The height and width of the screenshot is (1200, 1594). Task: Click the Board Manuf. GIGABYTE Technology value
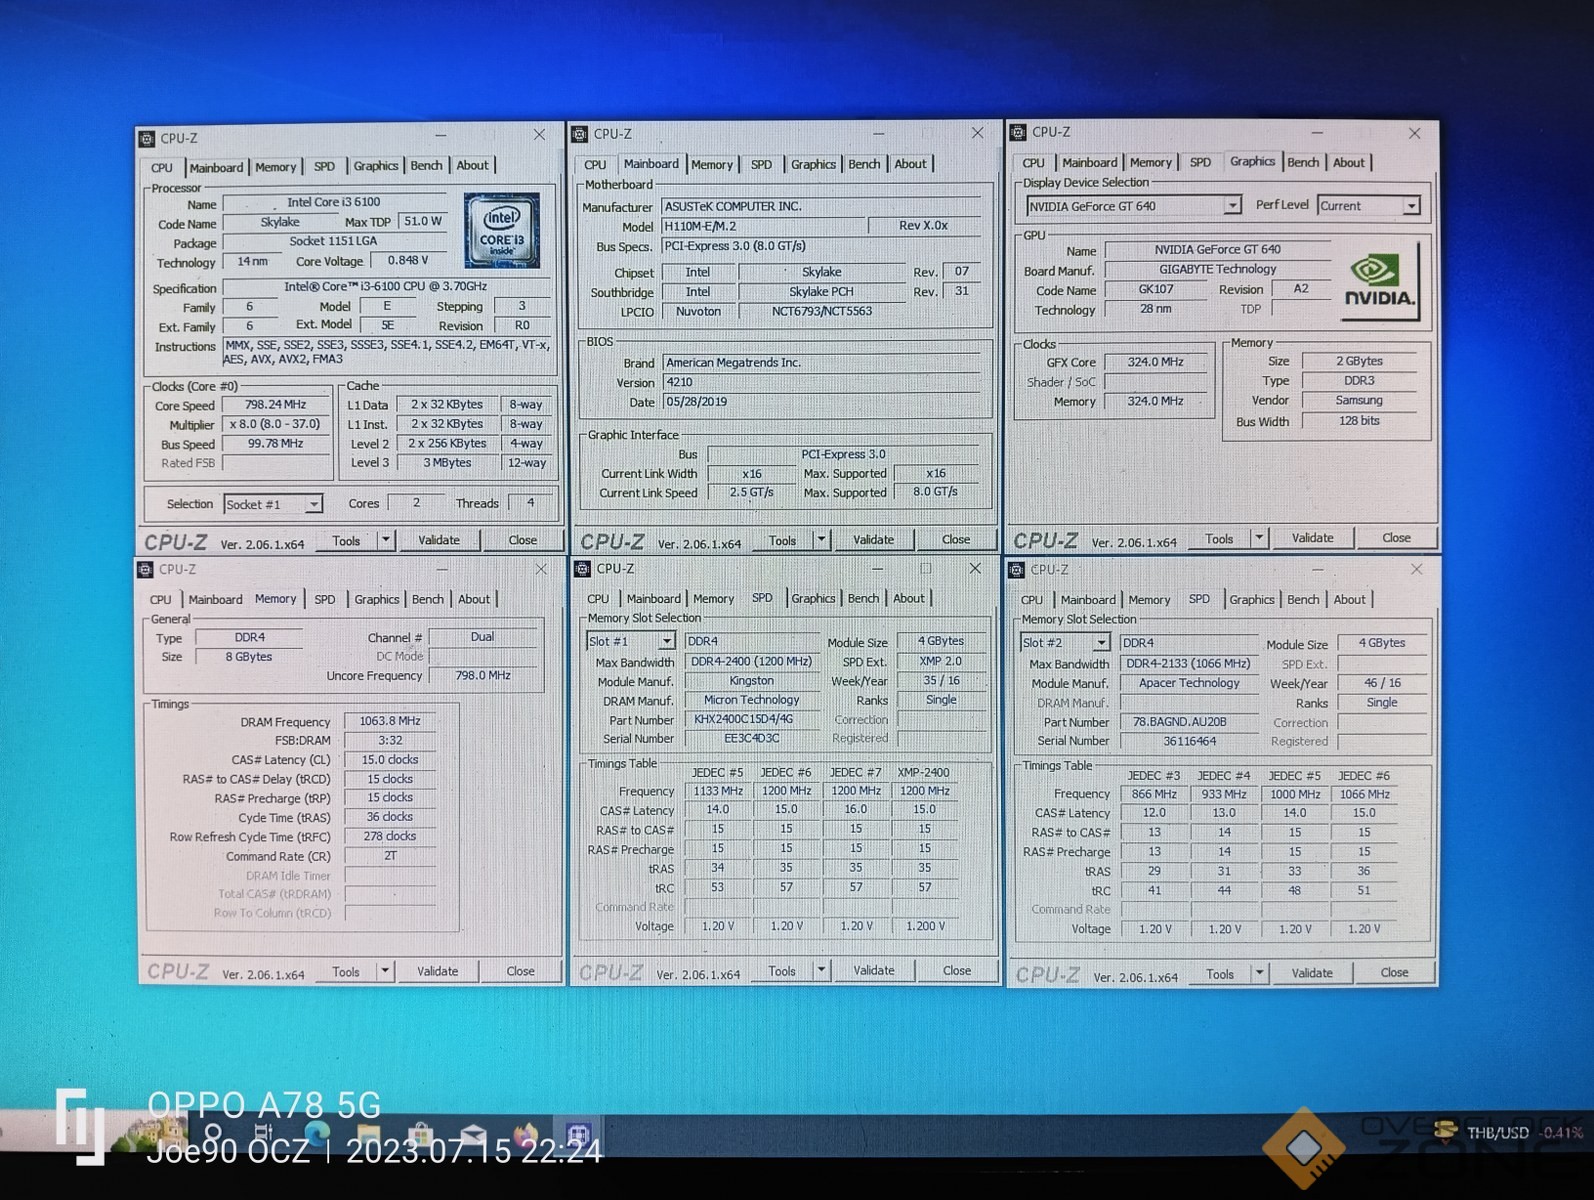[x=1217, y=269]
